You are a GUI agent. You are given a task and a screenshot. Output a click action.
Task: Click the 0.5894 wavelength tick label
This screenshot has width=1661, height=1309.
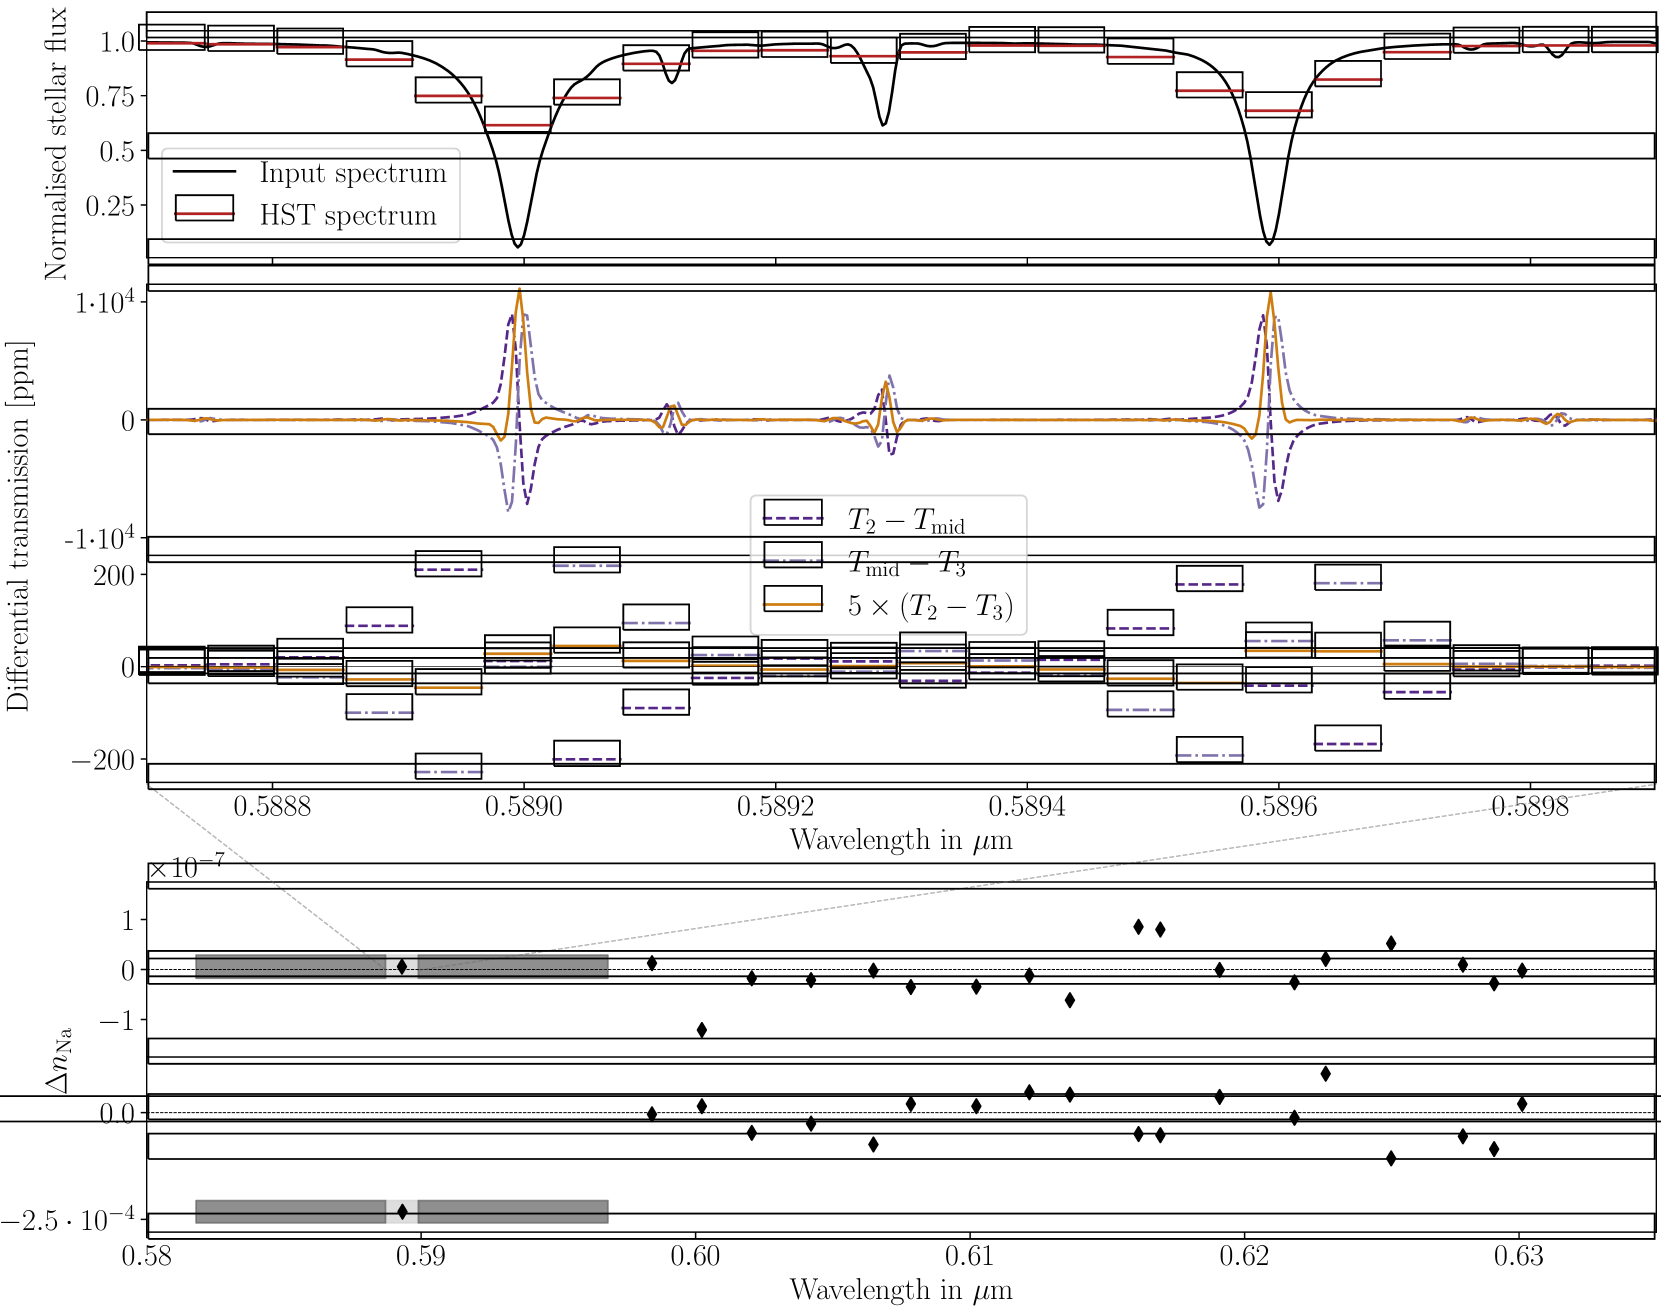1027,806
